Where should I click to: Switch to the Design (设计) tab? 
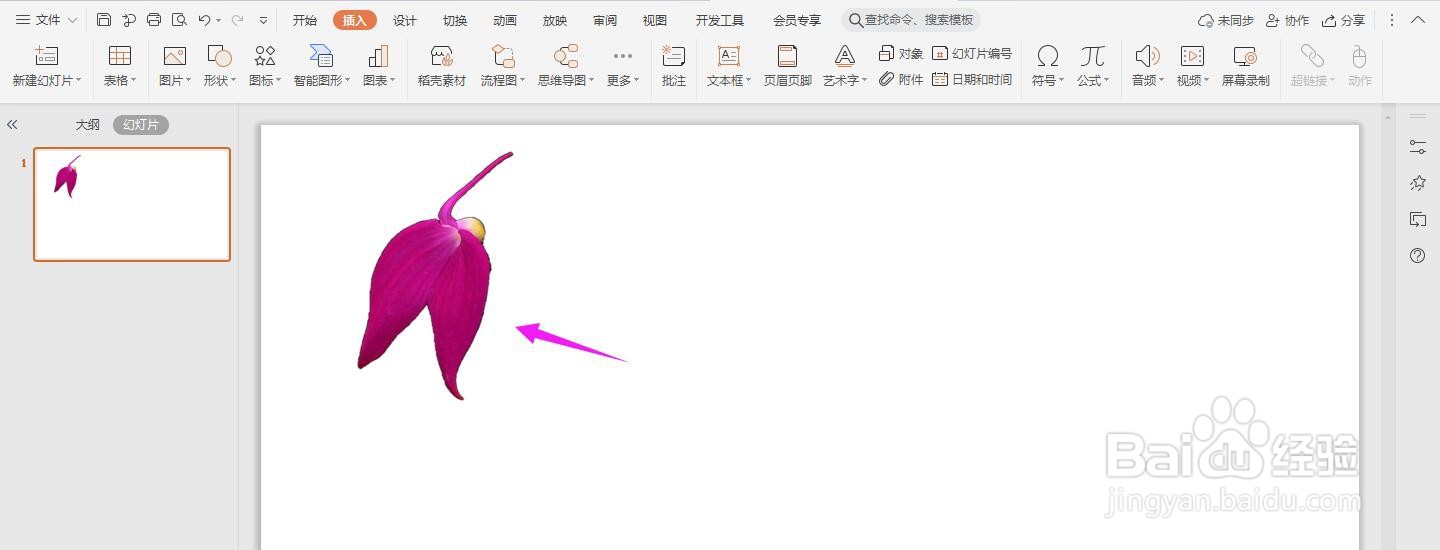(x=405, y=20)
